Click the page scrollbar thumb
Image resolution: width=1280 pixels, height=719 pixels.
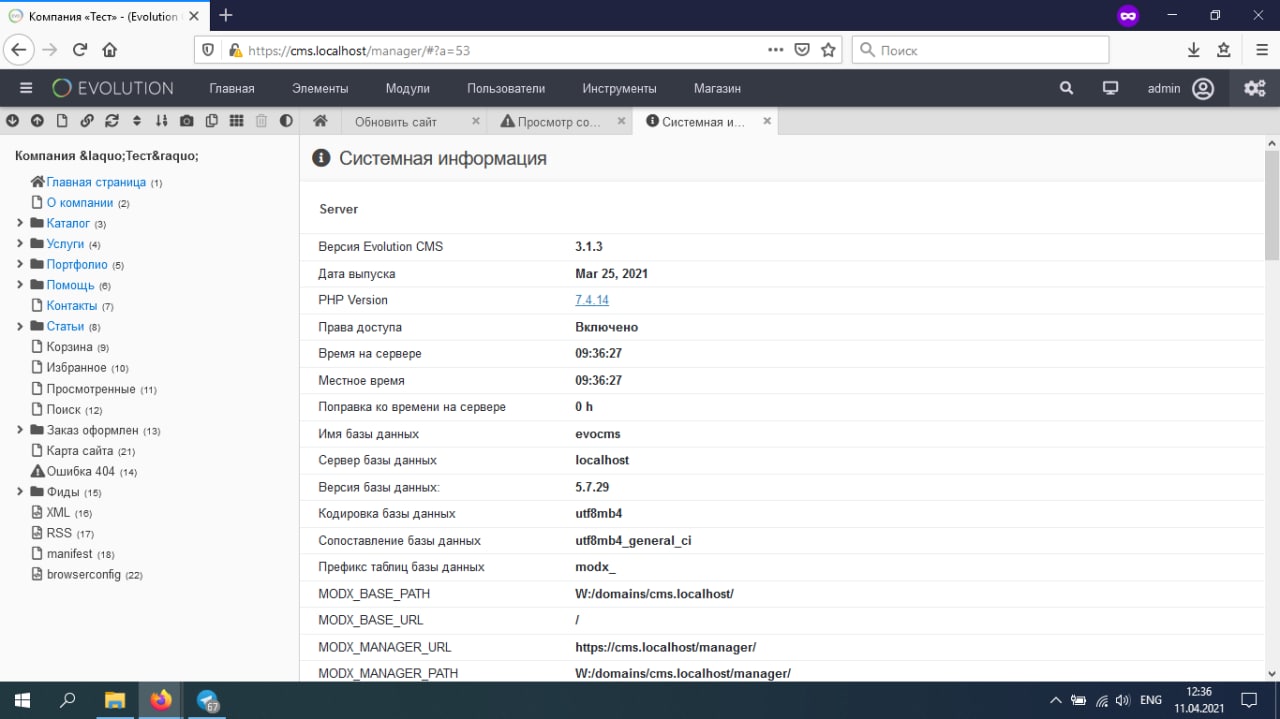tap(1272, 205)
